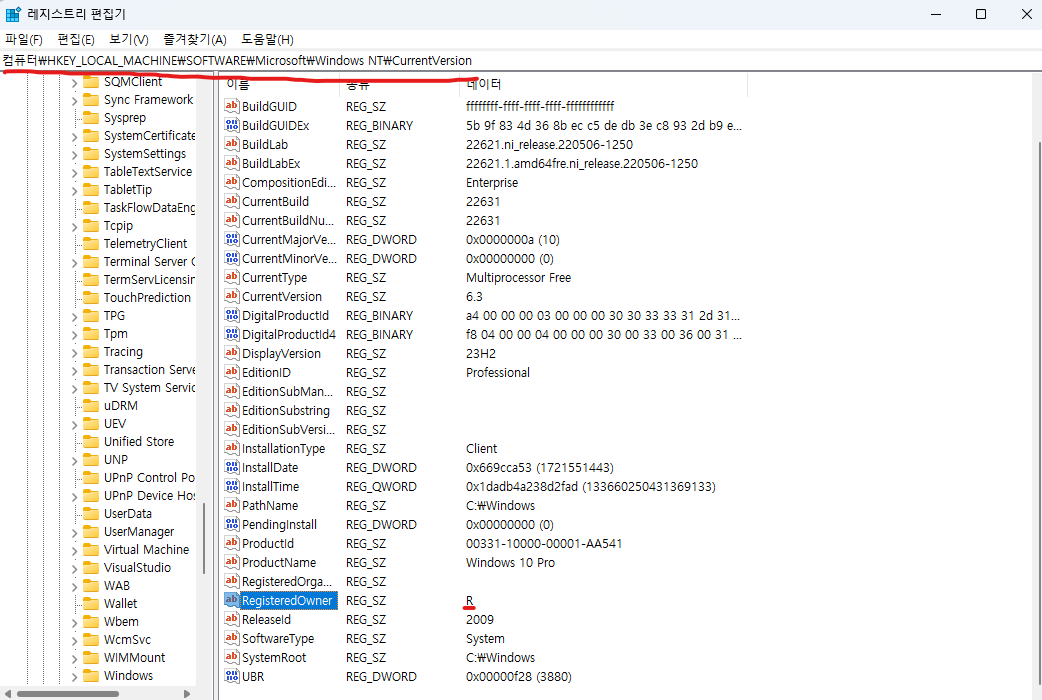This screenshot has width=1042, height=700.
Task: Select the TelemetryClient folder icon
Action: [x=91, y=244]
